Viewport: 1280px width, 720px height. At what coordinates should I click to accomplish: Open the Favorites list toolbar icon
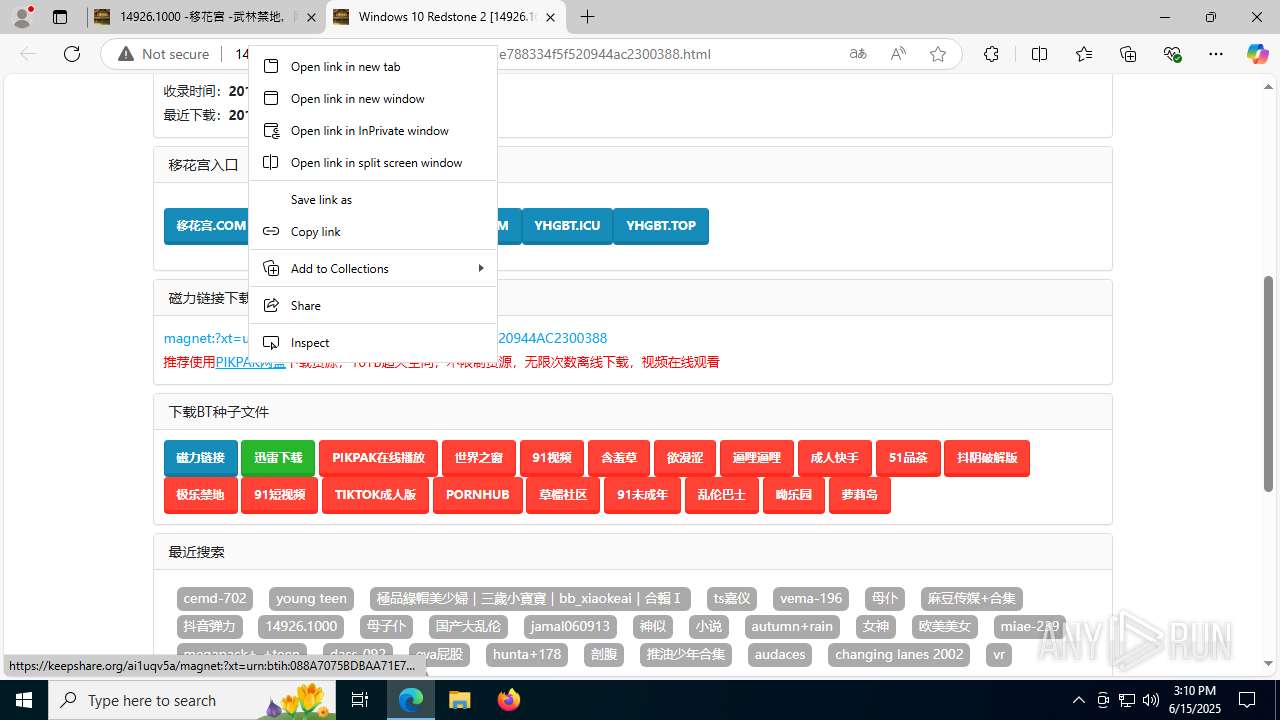pyautogui.click(x=1084, y=54)
